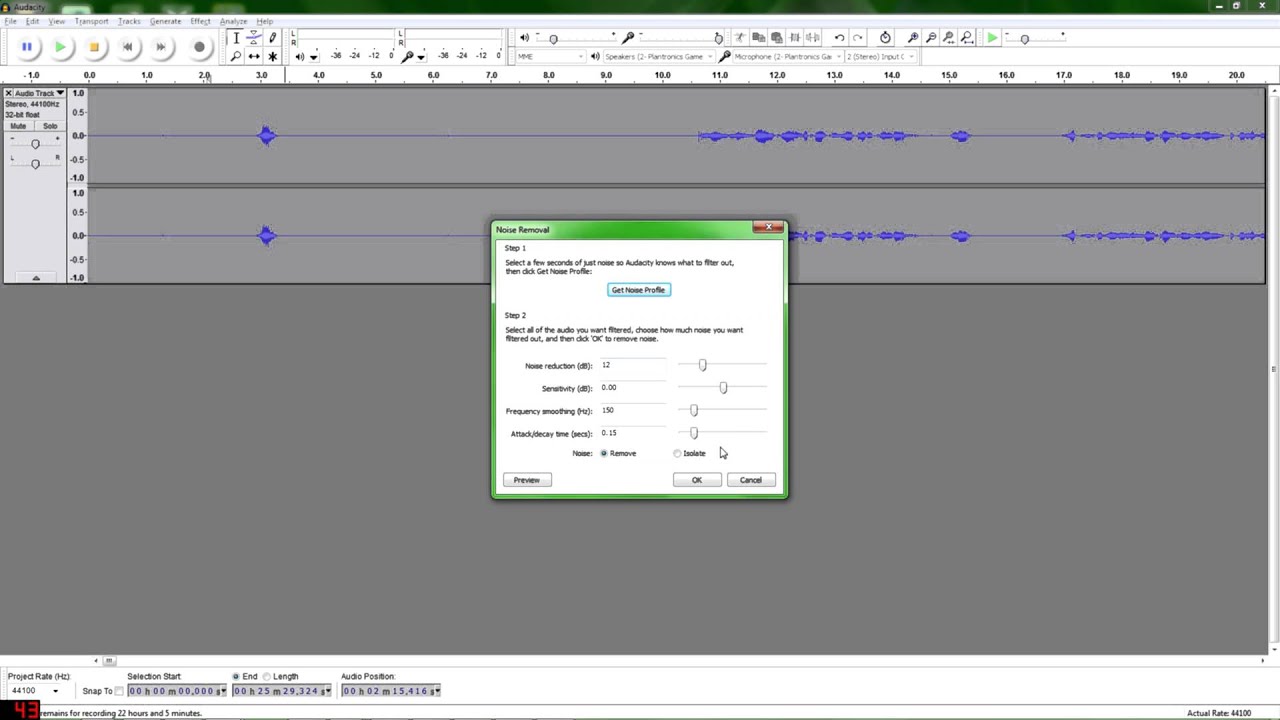Screen dimensions: 1280x720
Task: Click the Redo arrow icon
Action: [857, 38]
